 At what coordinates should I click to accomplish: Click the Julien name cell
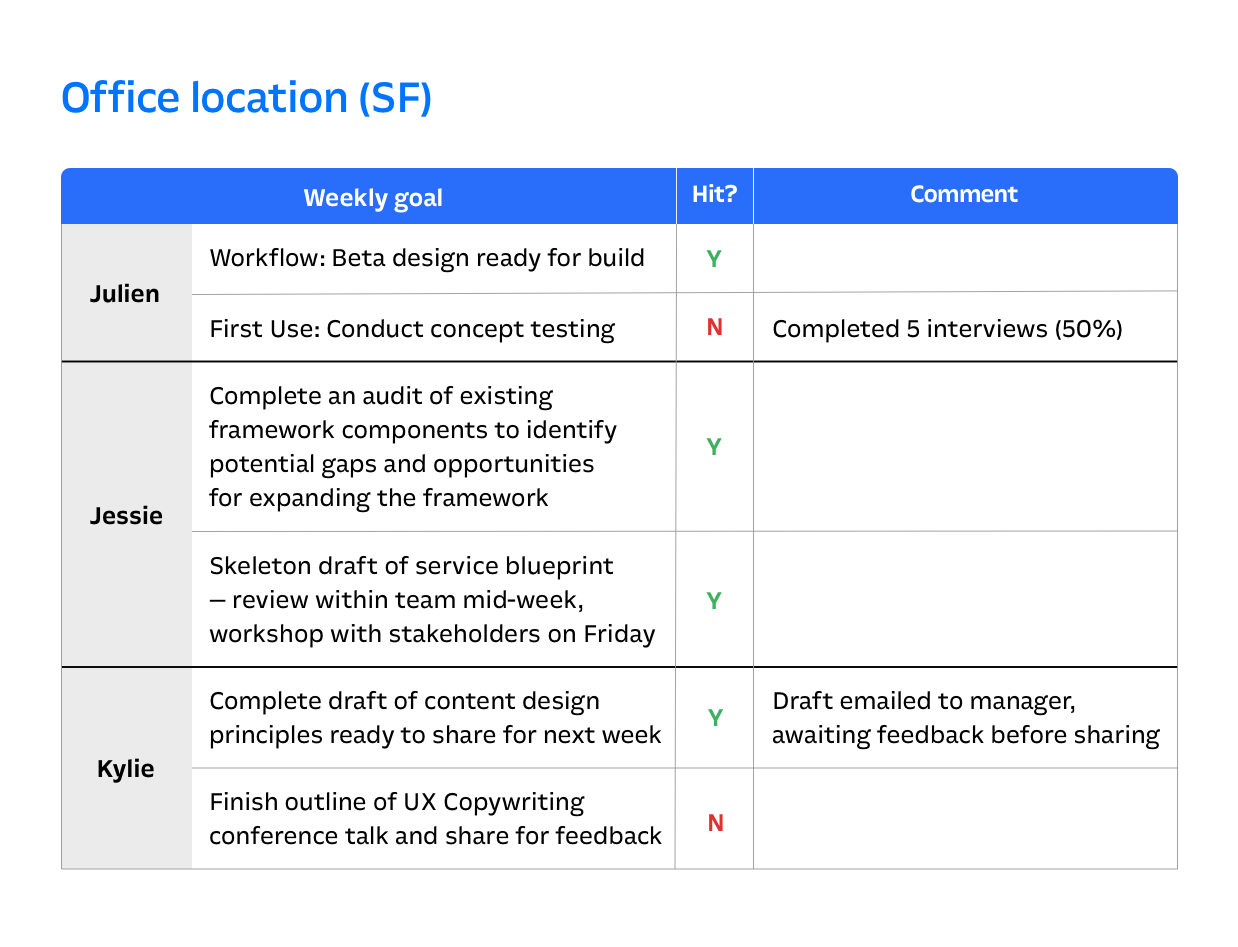pyautogui.click(x=125, y=293)
